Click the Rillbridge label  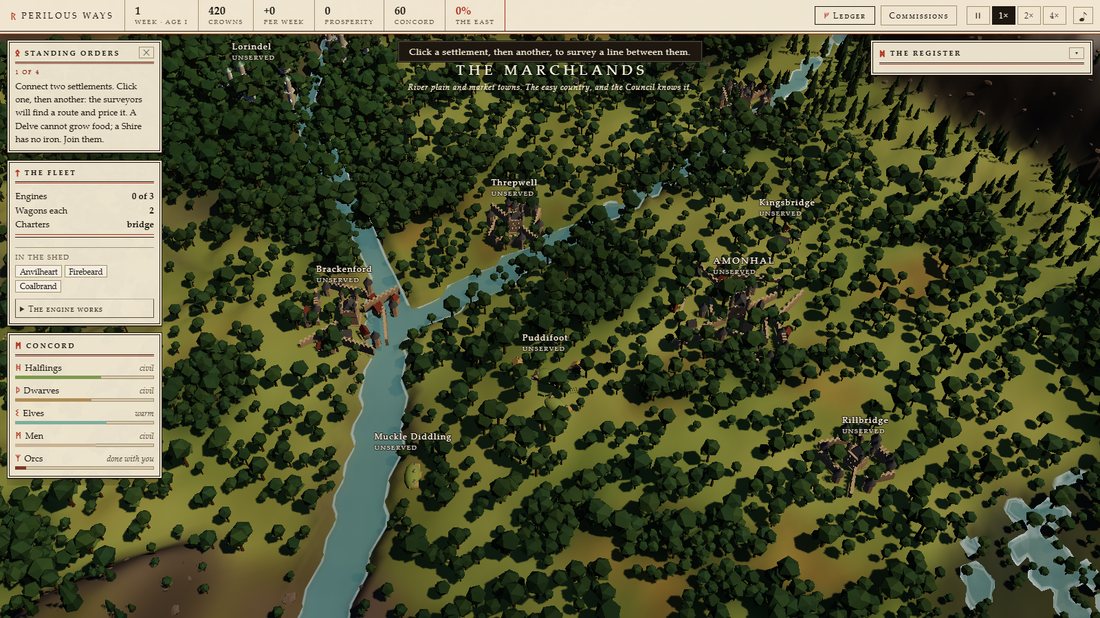(x=865, y=420)
